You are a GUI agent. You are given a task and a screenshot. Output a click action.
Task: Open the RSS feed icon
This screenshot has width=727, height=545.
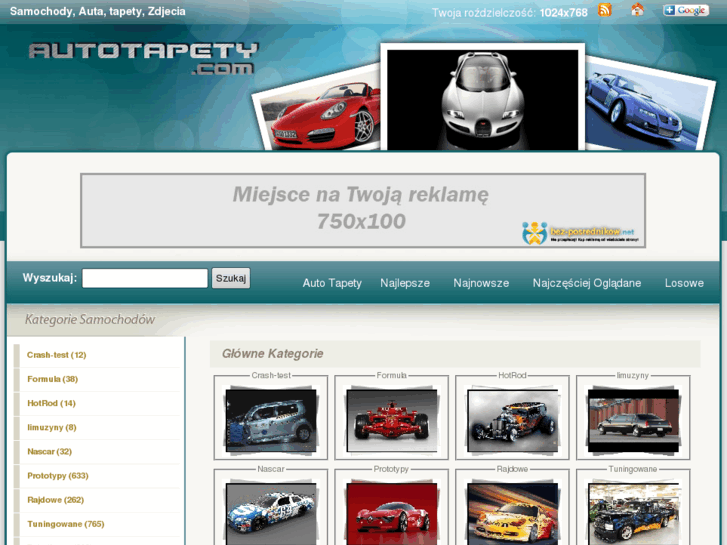[605, 10]
